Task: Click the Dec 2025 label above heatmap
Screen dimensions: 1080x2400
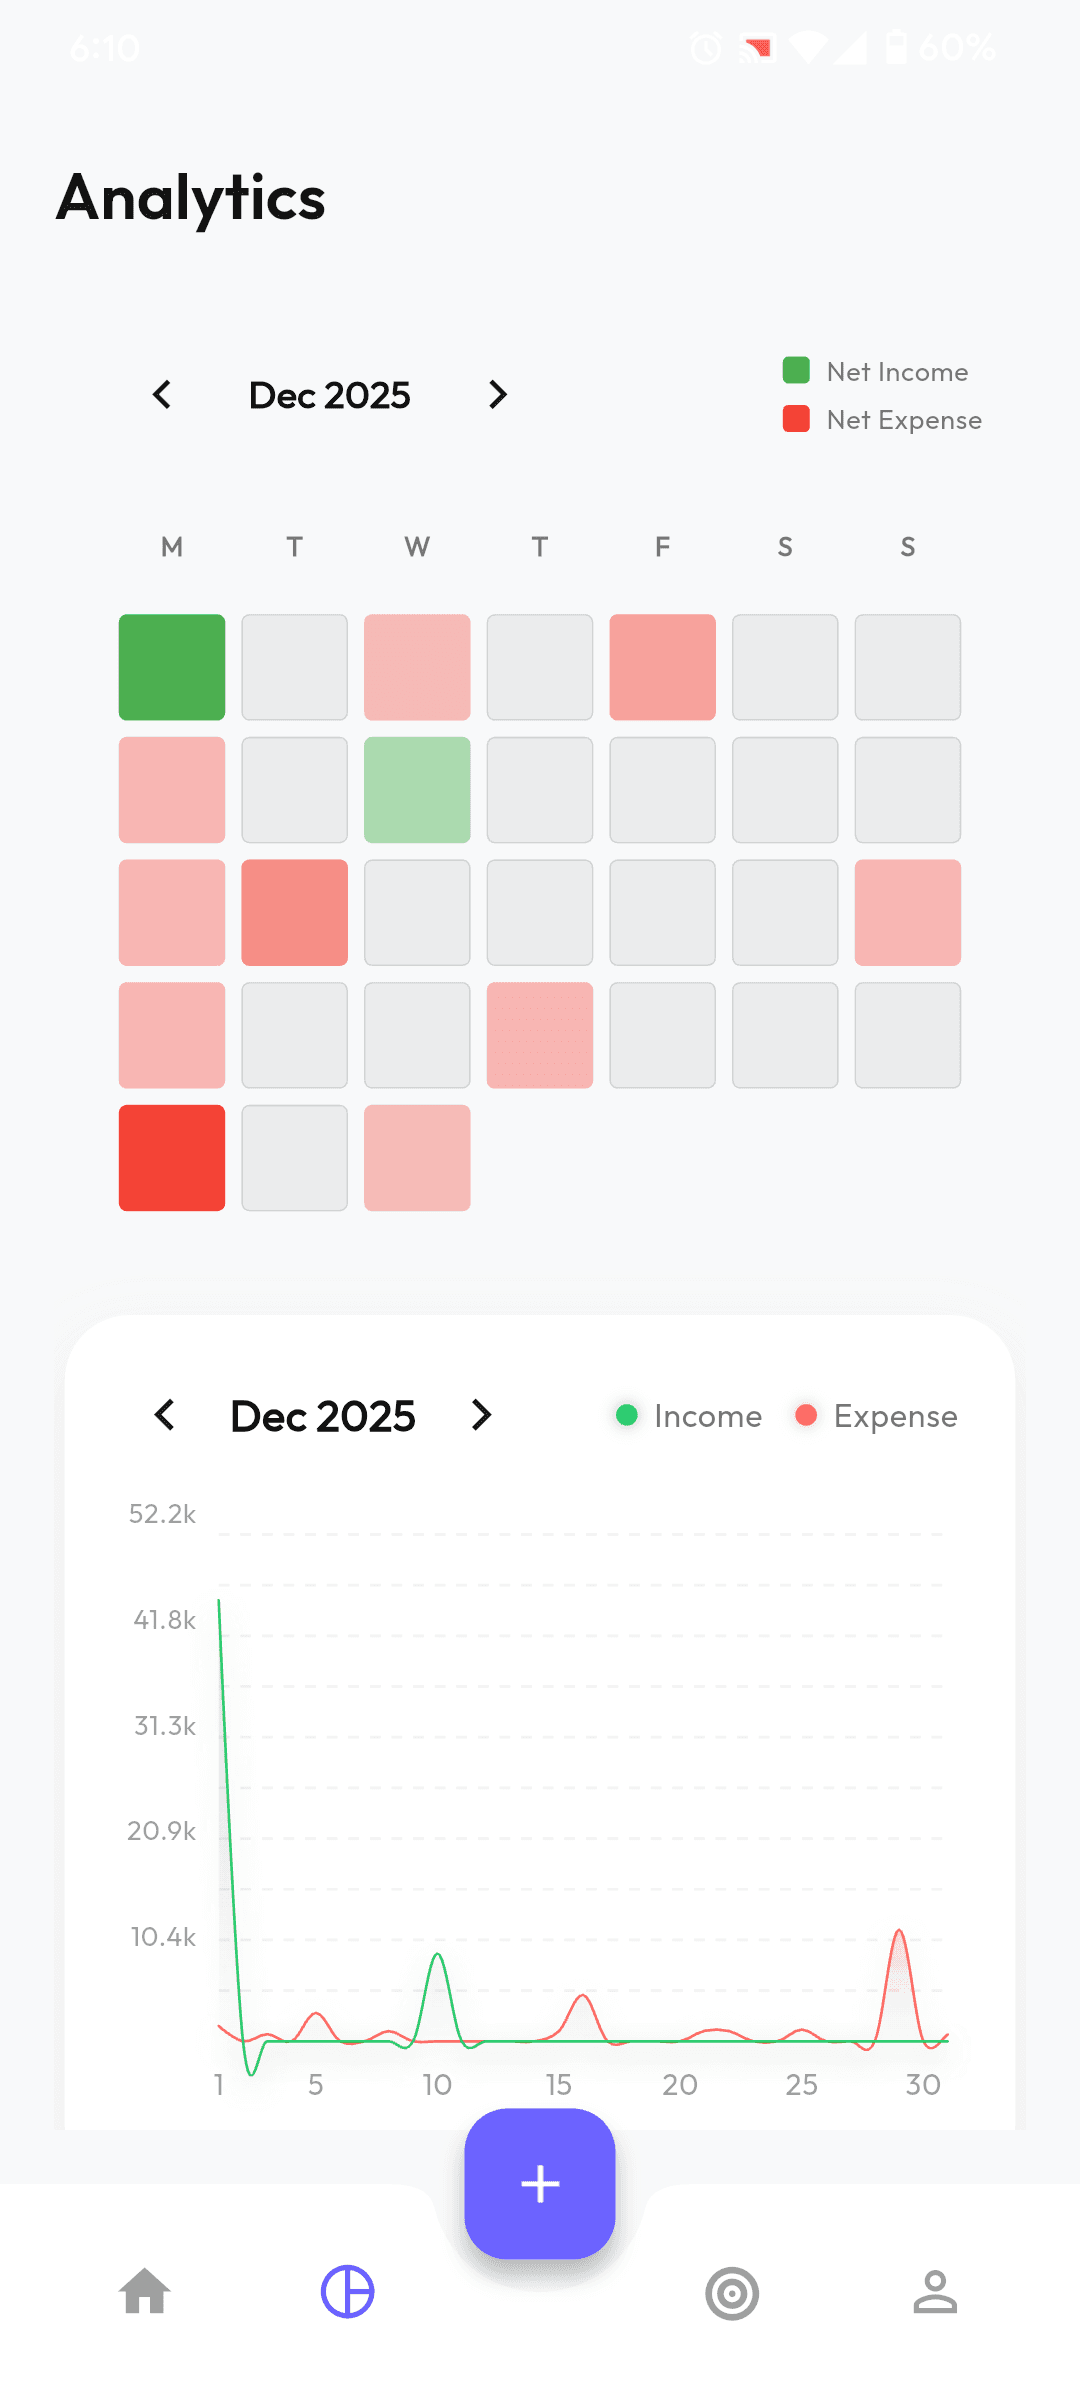Action: [329, 395]
